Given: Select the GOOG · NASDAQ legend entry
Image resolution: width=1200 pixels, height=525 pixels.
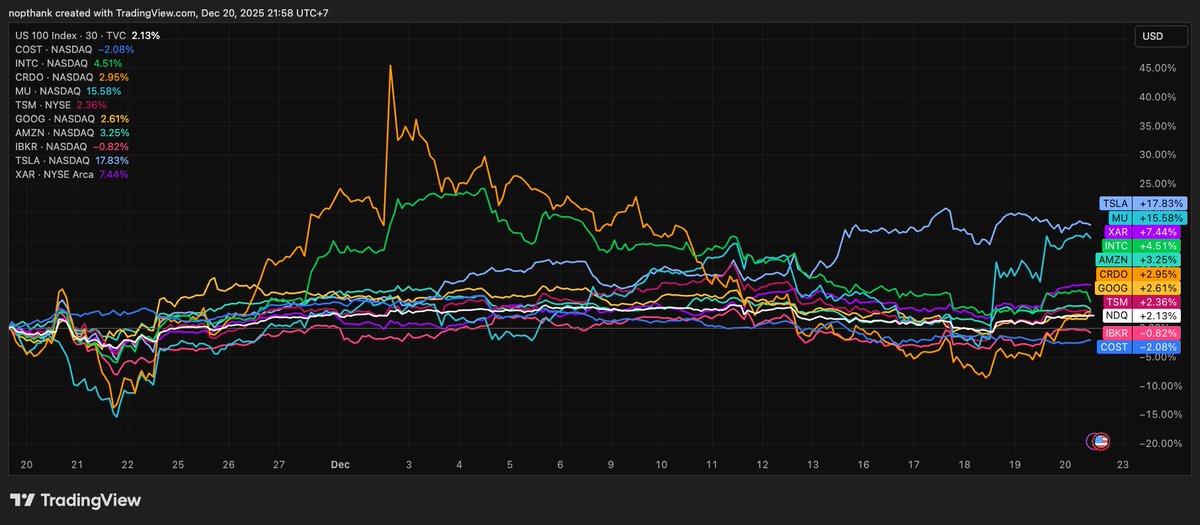Looking at the screenshot, I should [x=72, y=119].
